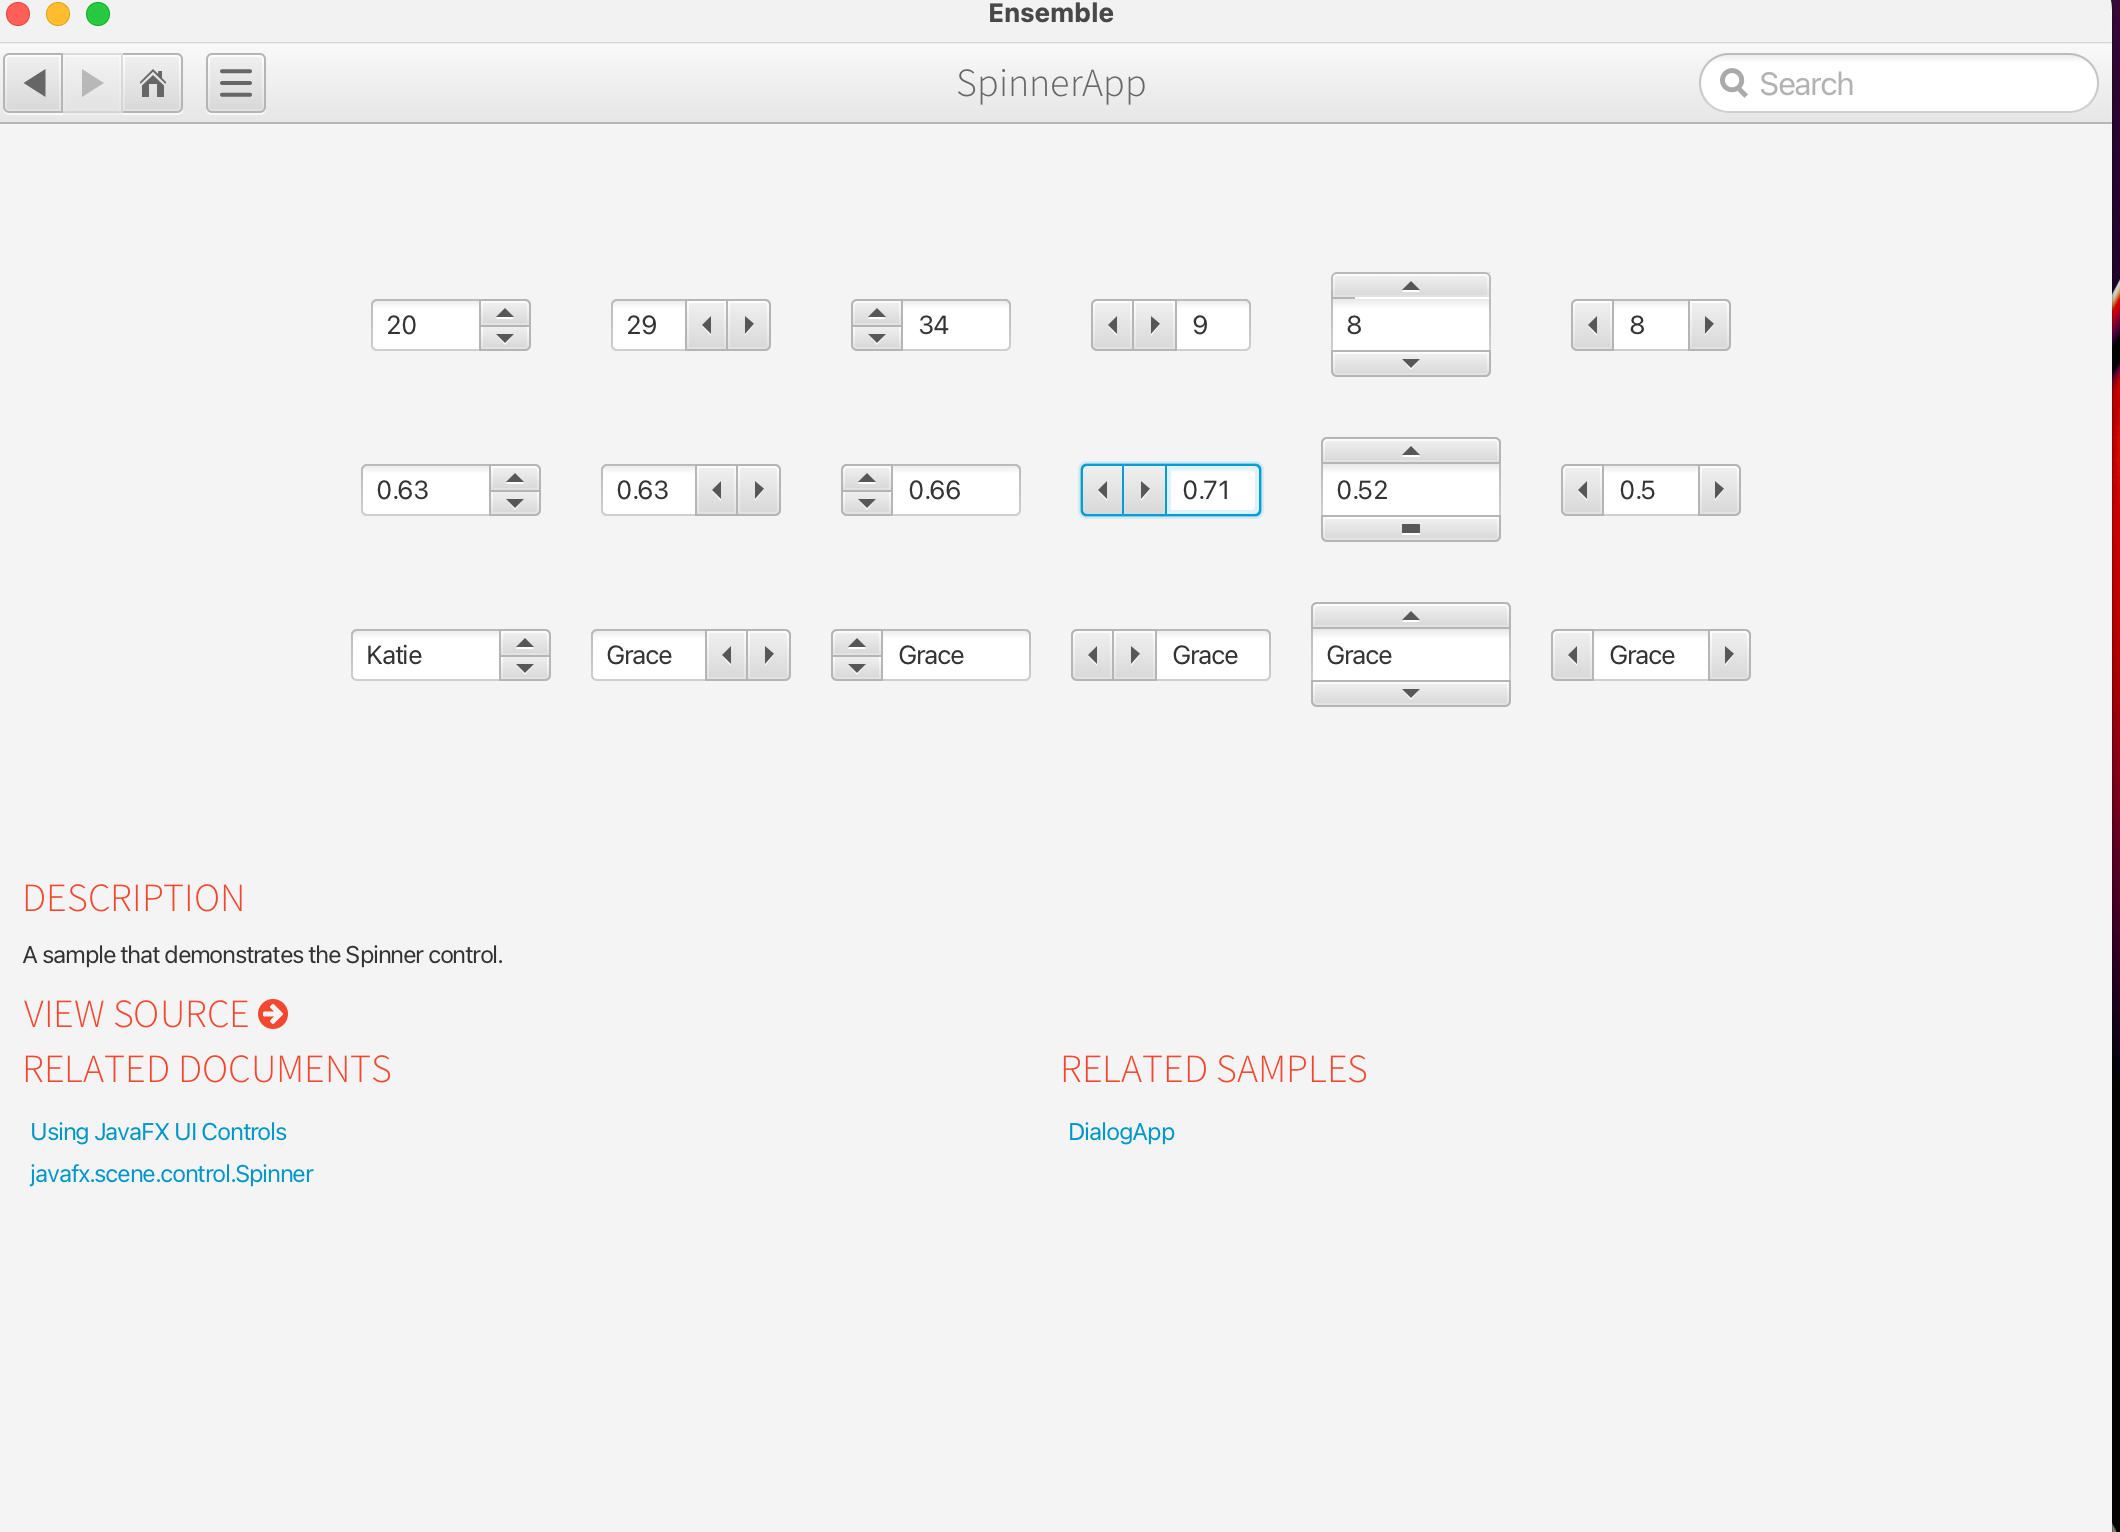2120x1532 pixels.
Task: Open Using JavaFX UI Controls link
Action: 158,1131
